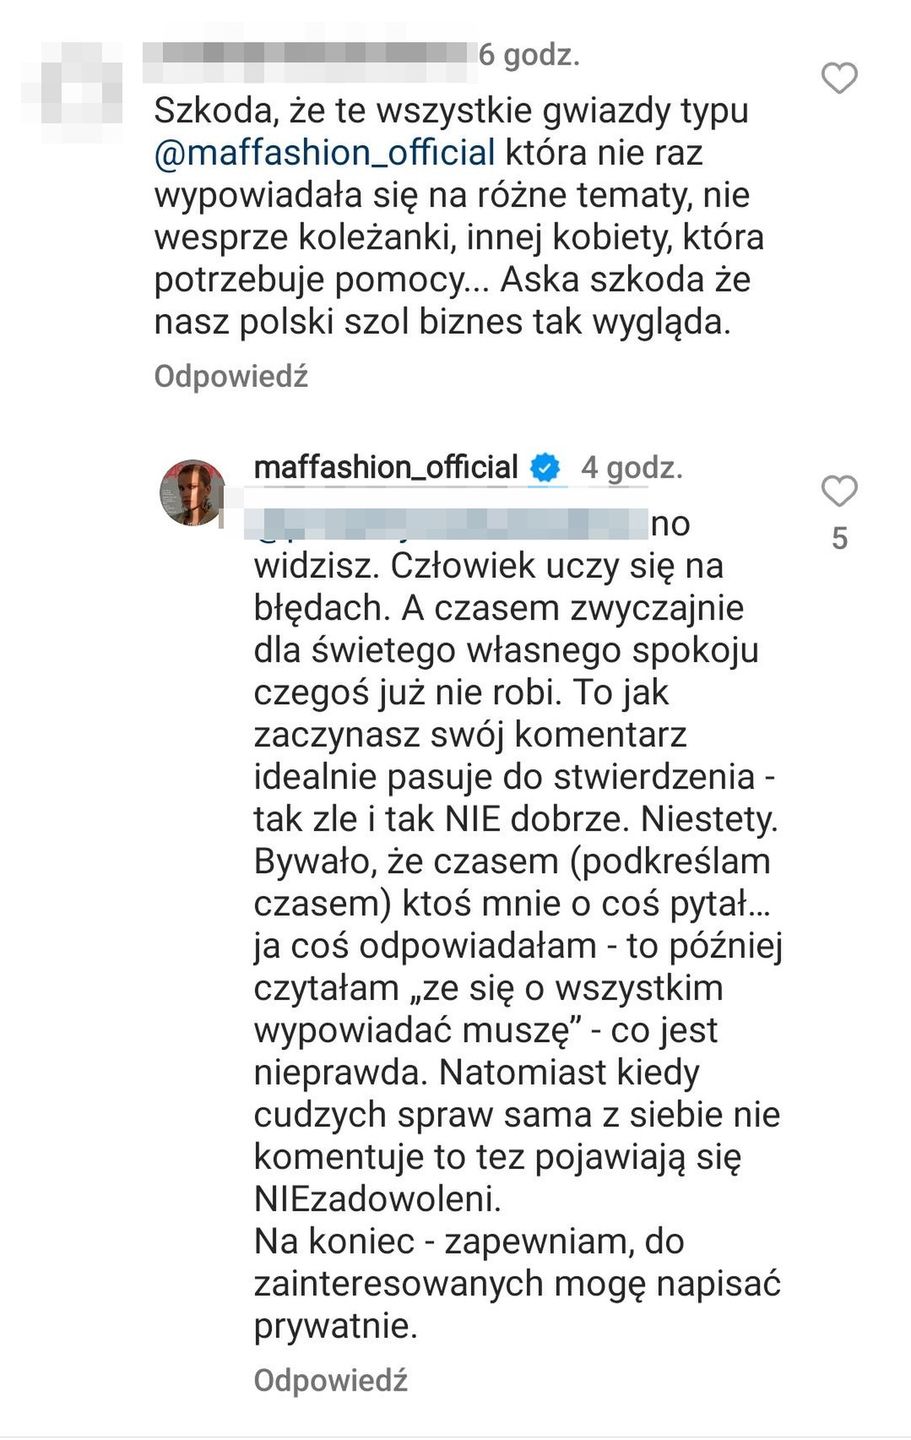Visit the maffashion_official username above the reply
Image resolution: width=911 pixels, height=1440 pixels.
[x=386, y=467]
